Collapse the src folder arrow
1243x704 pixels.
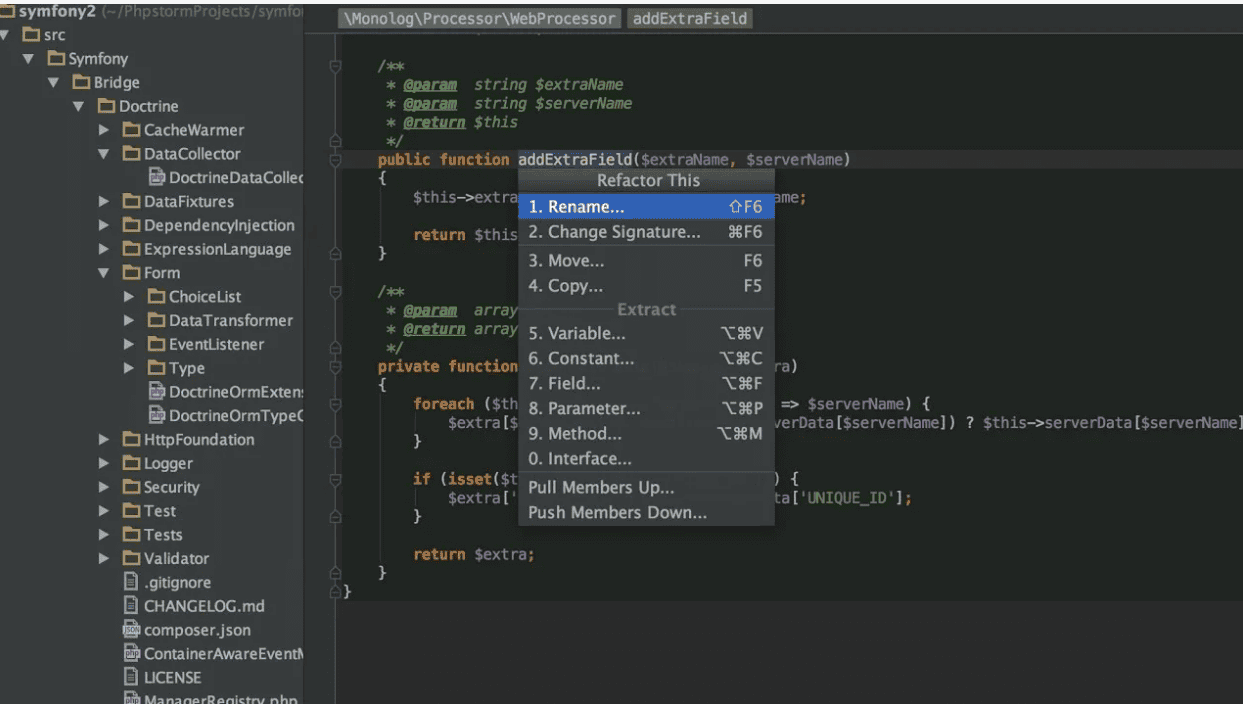click(x=5, y=35)
